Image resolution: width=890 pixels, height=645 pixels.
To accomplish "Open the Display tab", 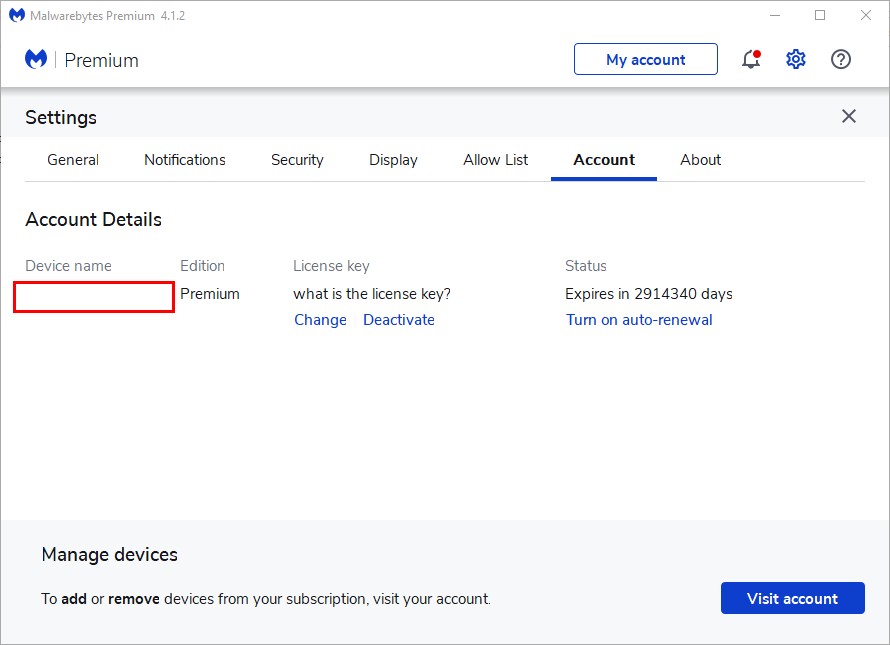I will click(x=393, y=160).
